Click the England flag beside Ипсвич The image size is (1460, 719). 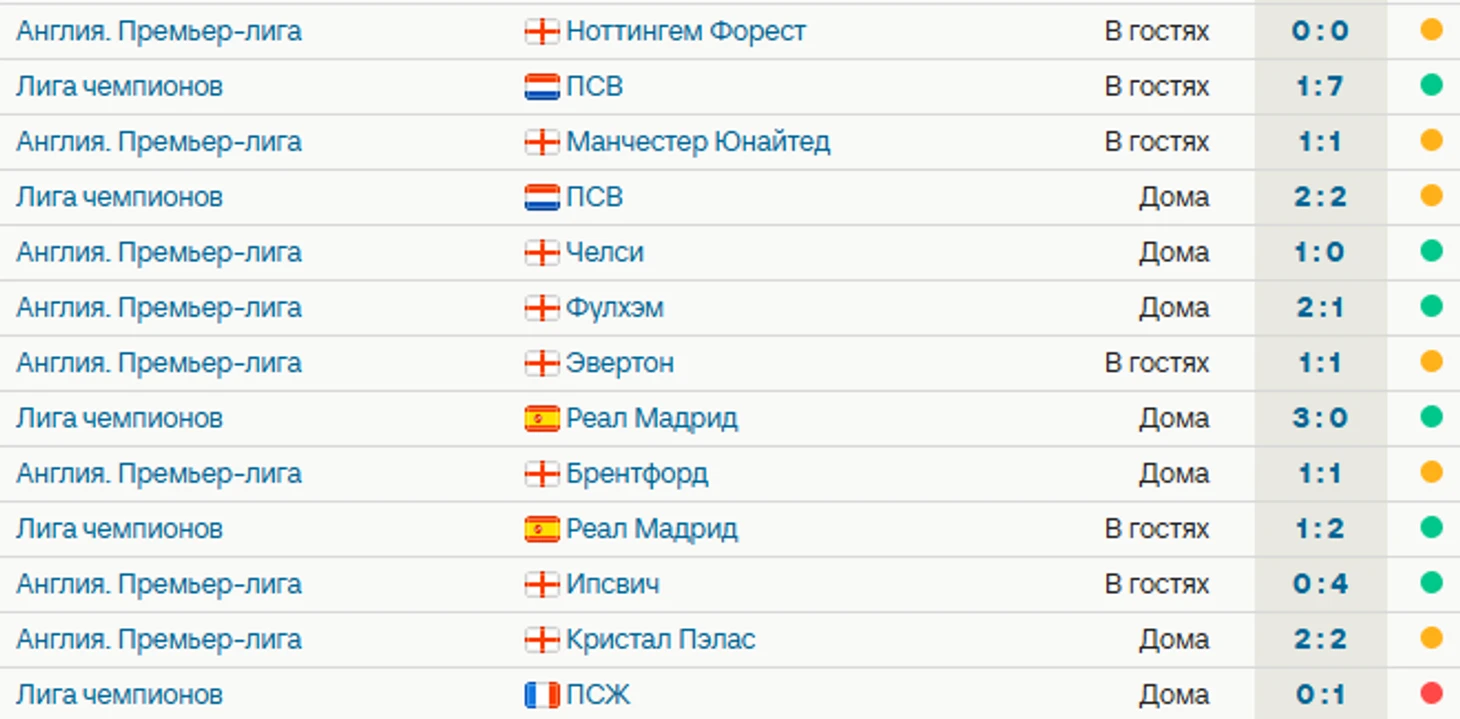pos(541,585)
